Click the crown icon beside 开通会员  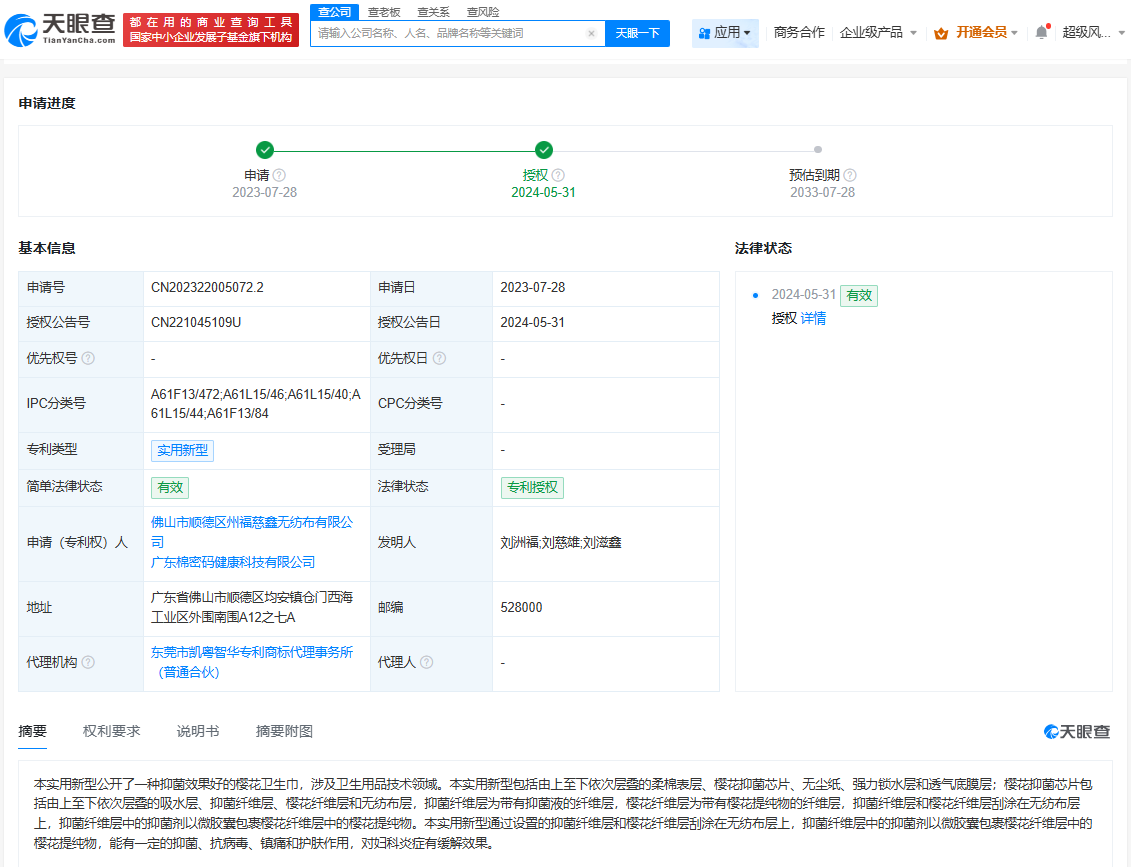(938, 32)
